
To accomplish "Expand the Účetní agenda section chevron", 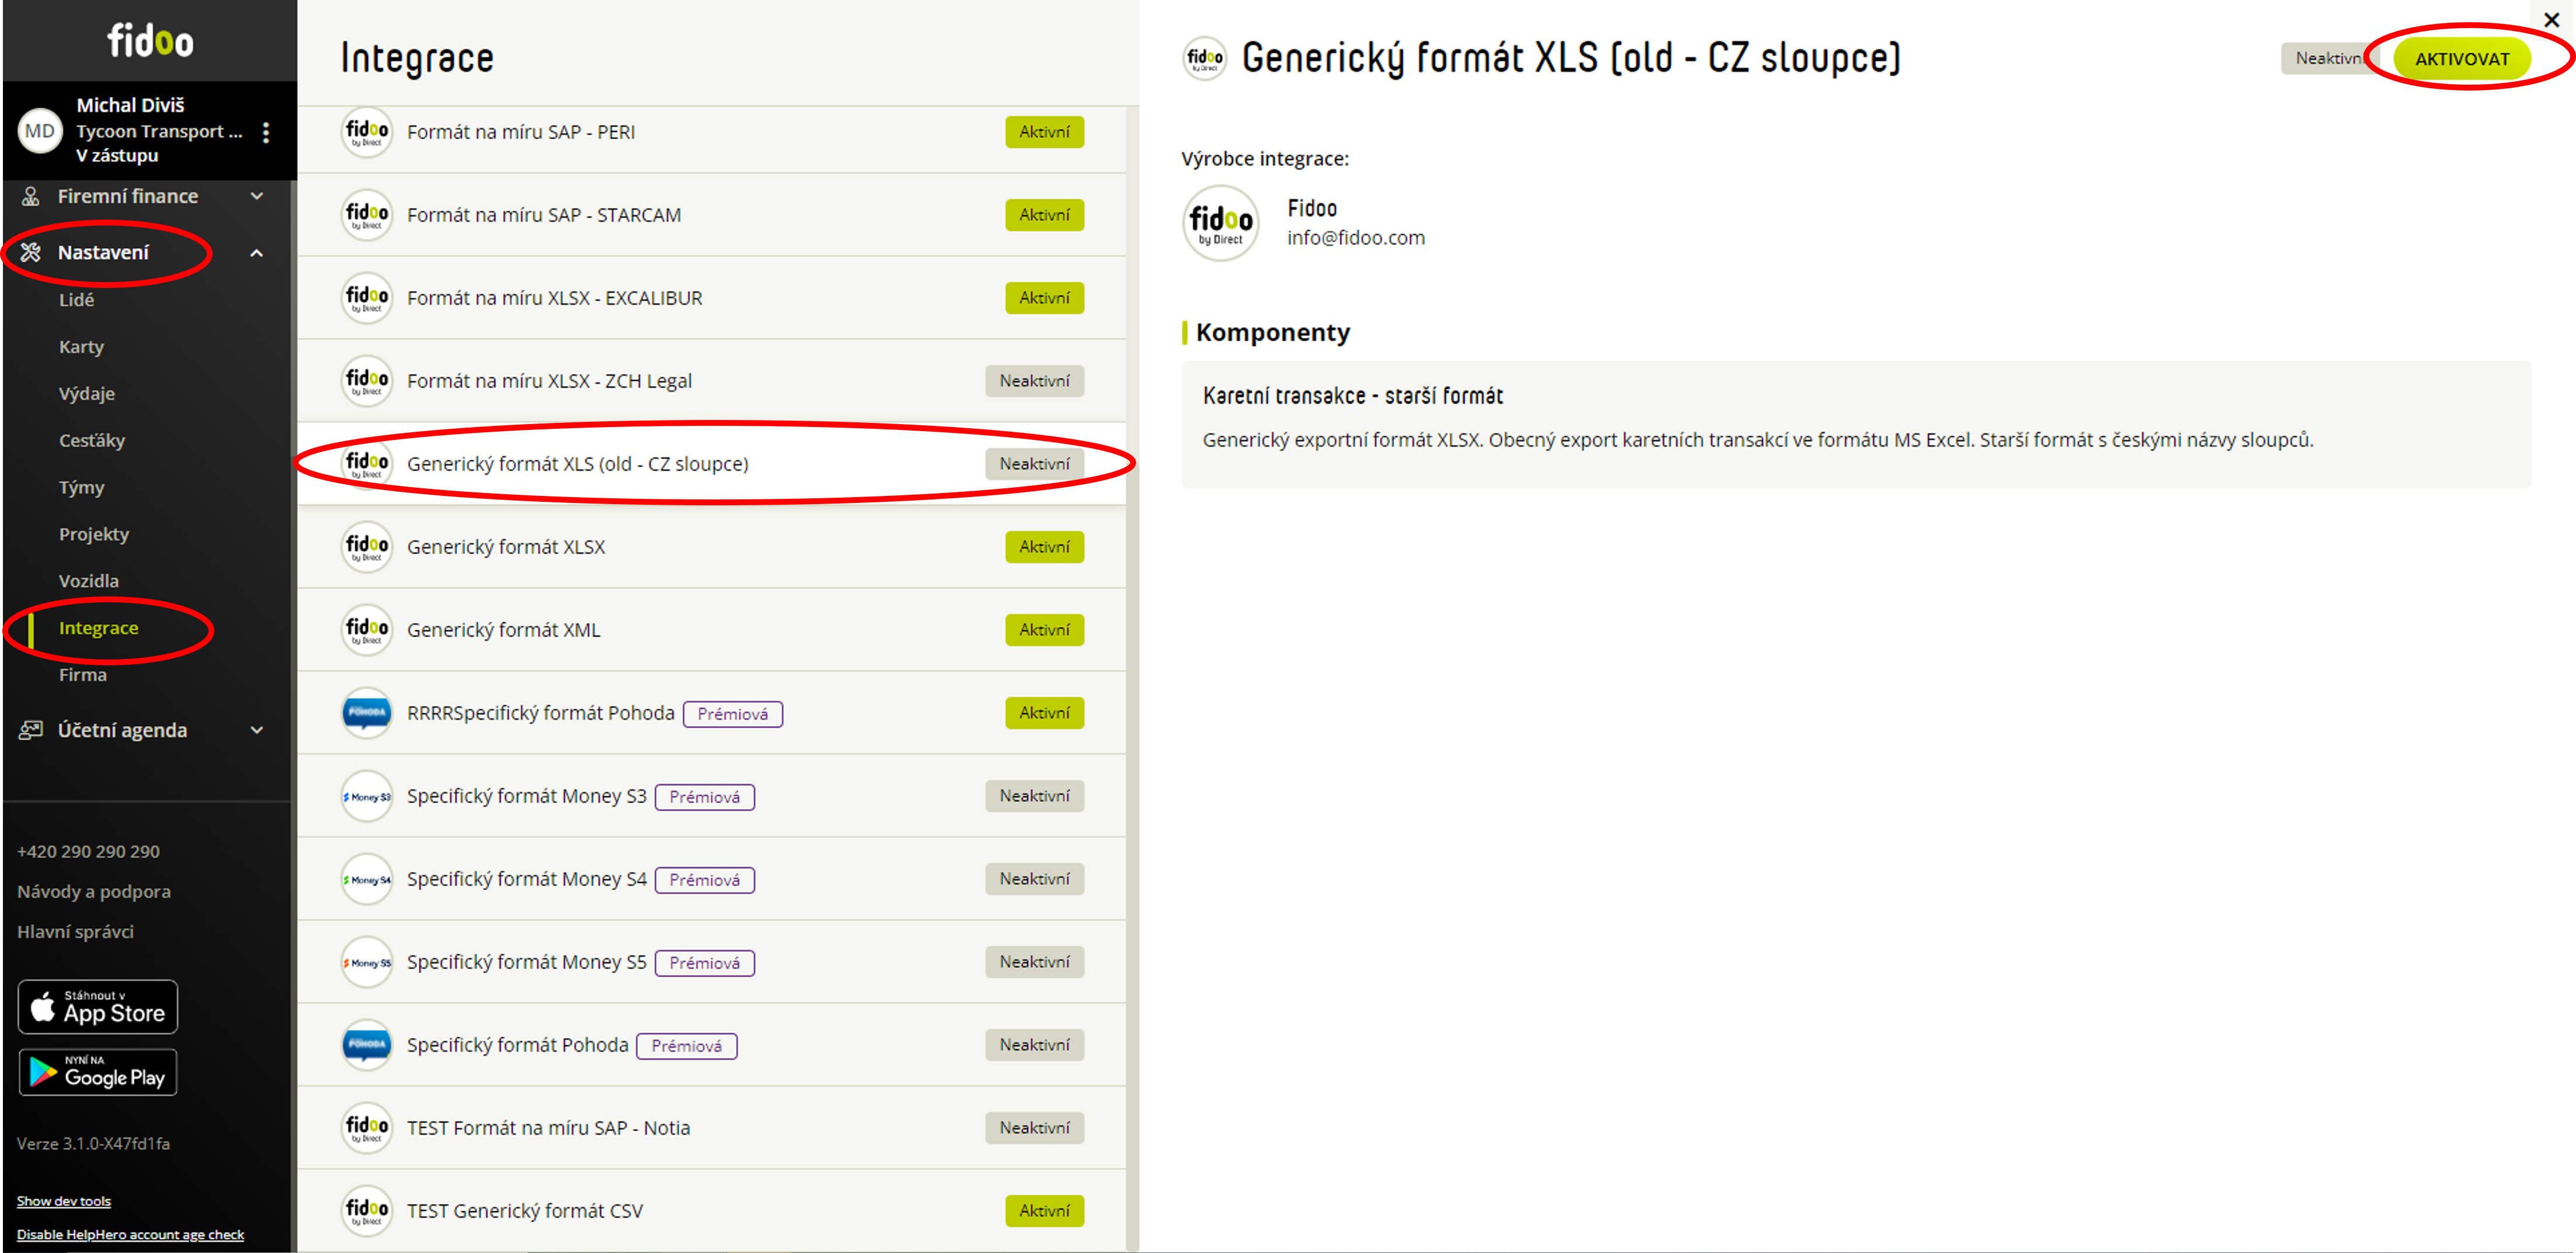I will pos(257,730).
